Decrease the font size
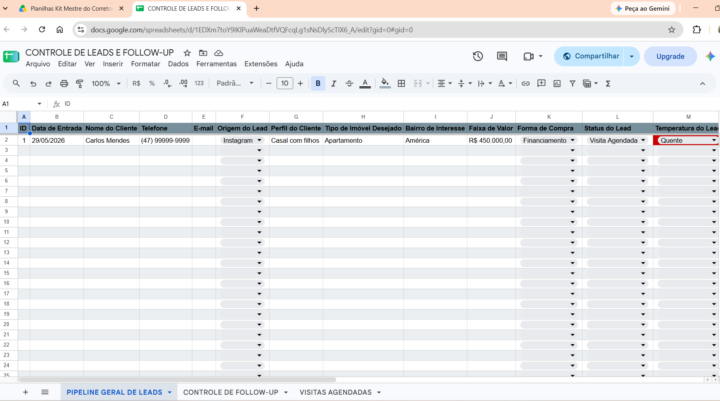 269,84
